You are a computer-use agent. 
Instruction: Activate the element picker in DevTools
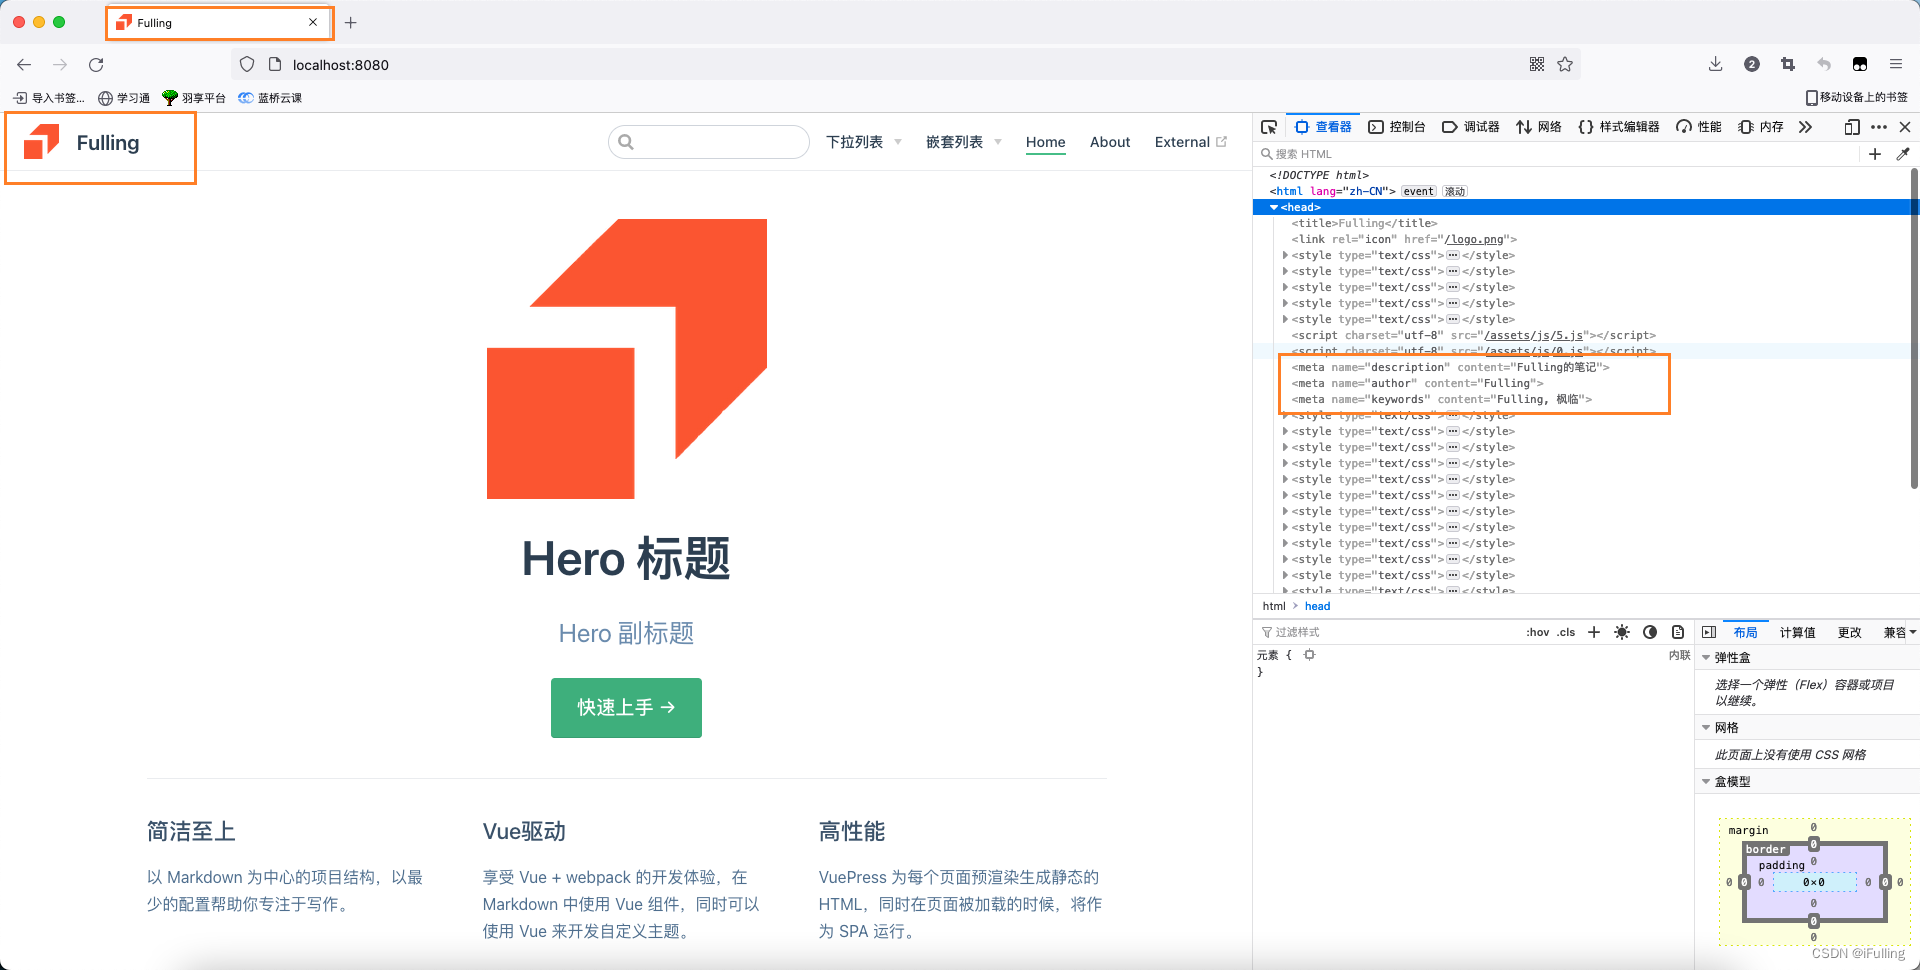click(x=1269, y=127)
